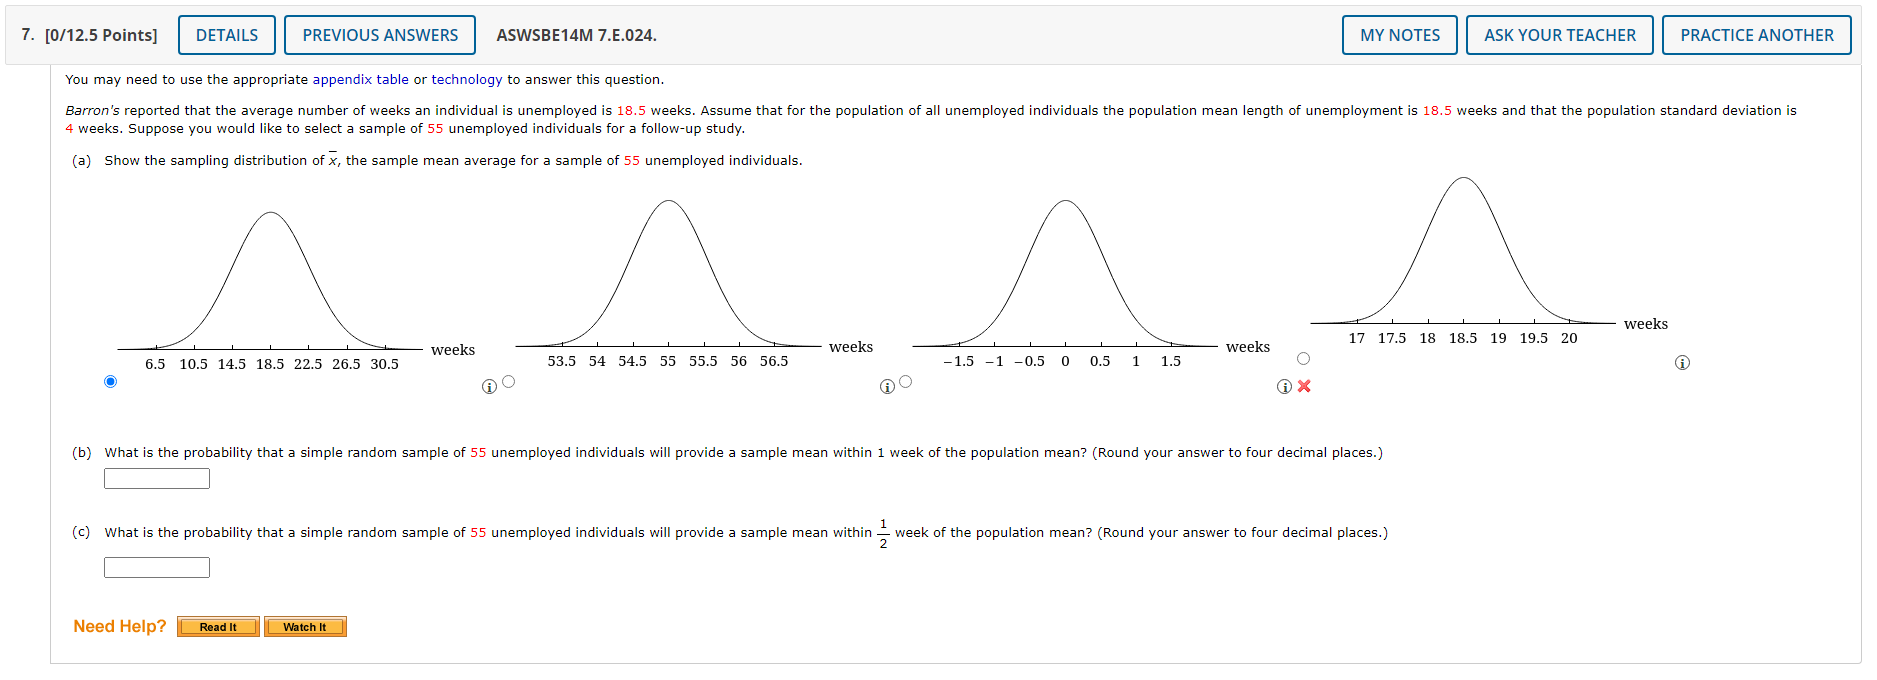
Task: Click the info icon beside the second distribution graph
Action: (489, 384)
